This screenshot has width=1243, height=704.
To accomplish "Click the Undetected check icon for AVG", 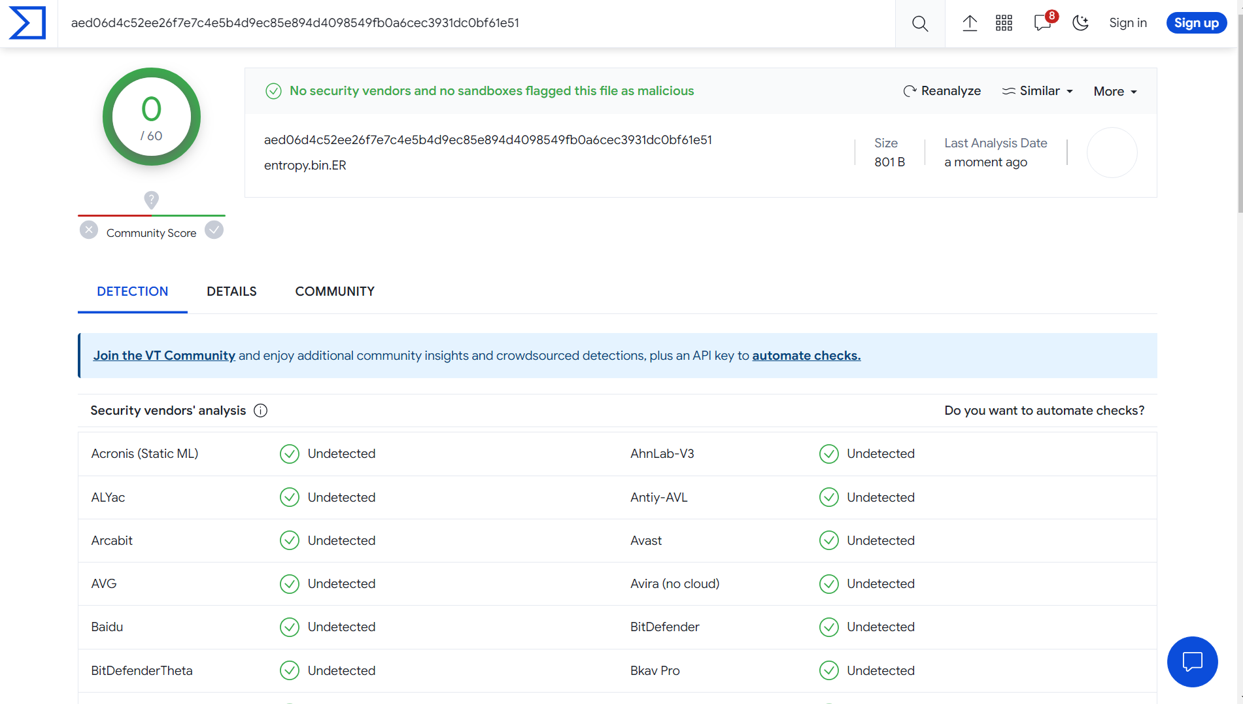I will (289, 584).
